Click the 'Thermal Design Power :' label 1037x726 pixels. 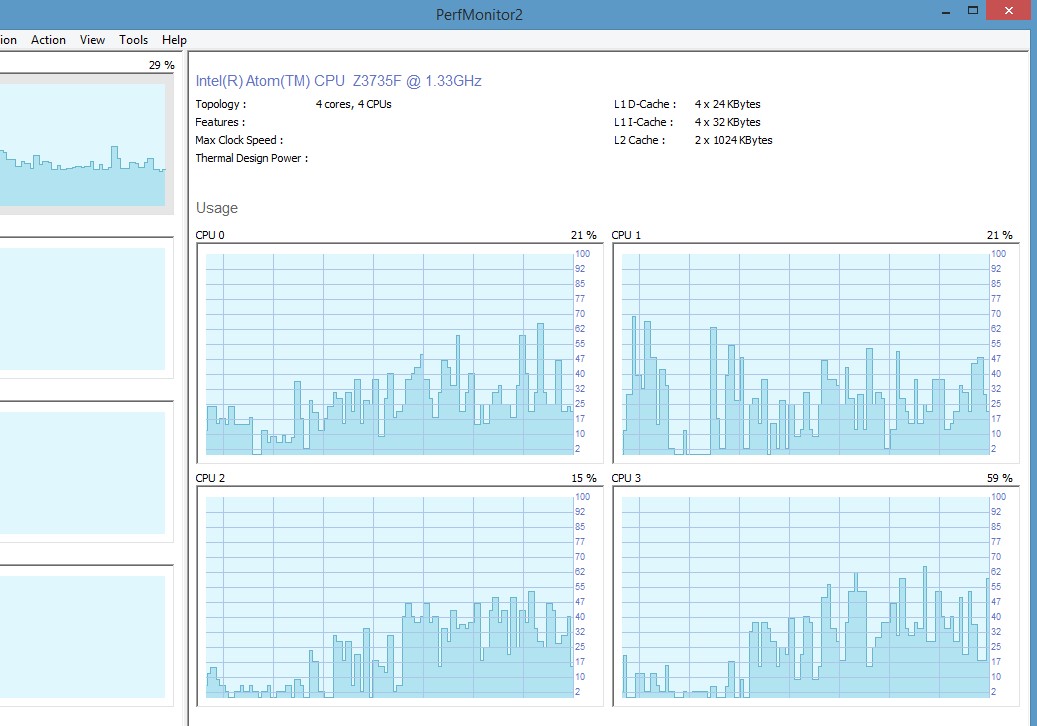pos(252,158)
